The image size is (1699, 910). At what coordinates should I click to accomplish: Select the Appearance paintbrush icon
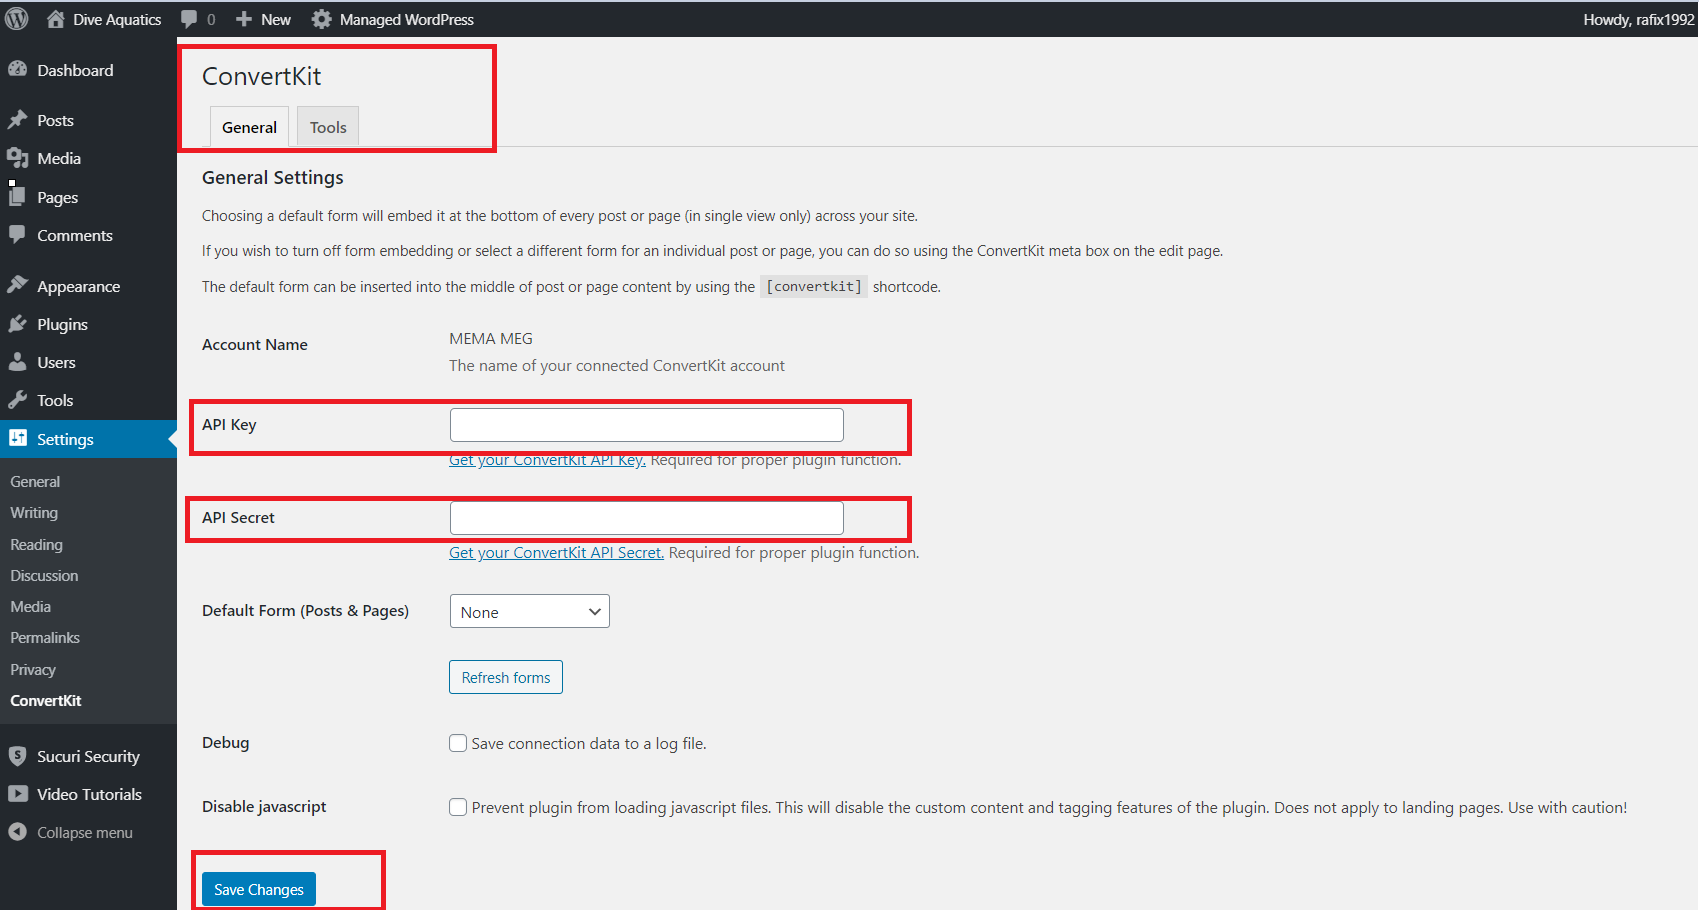point(19,285)
